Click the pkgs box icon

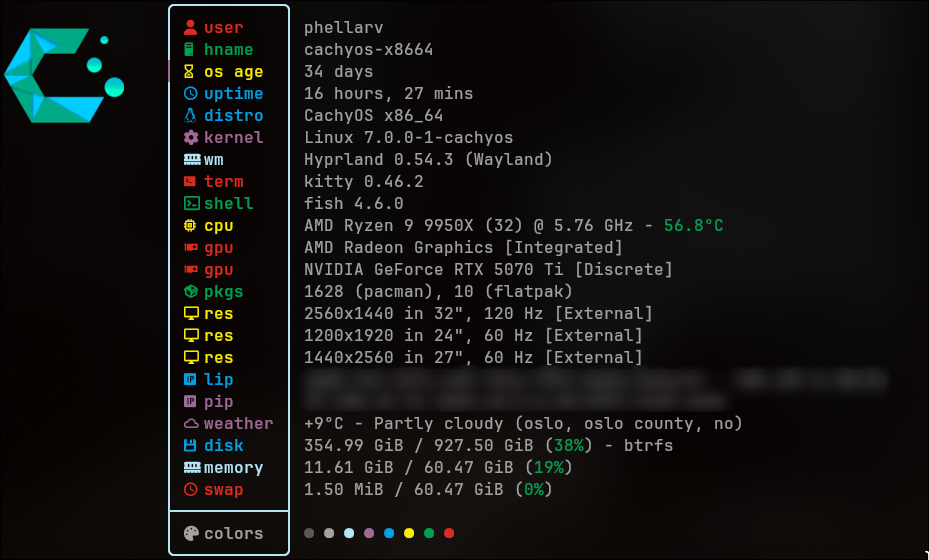(x=190, y=291)
